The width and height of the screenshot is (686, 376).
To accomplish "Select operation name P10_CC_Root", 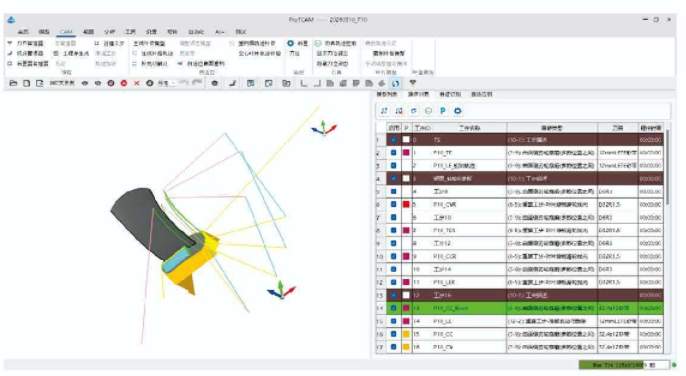I will point(450,308).
